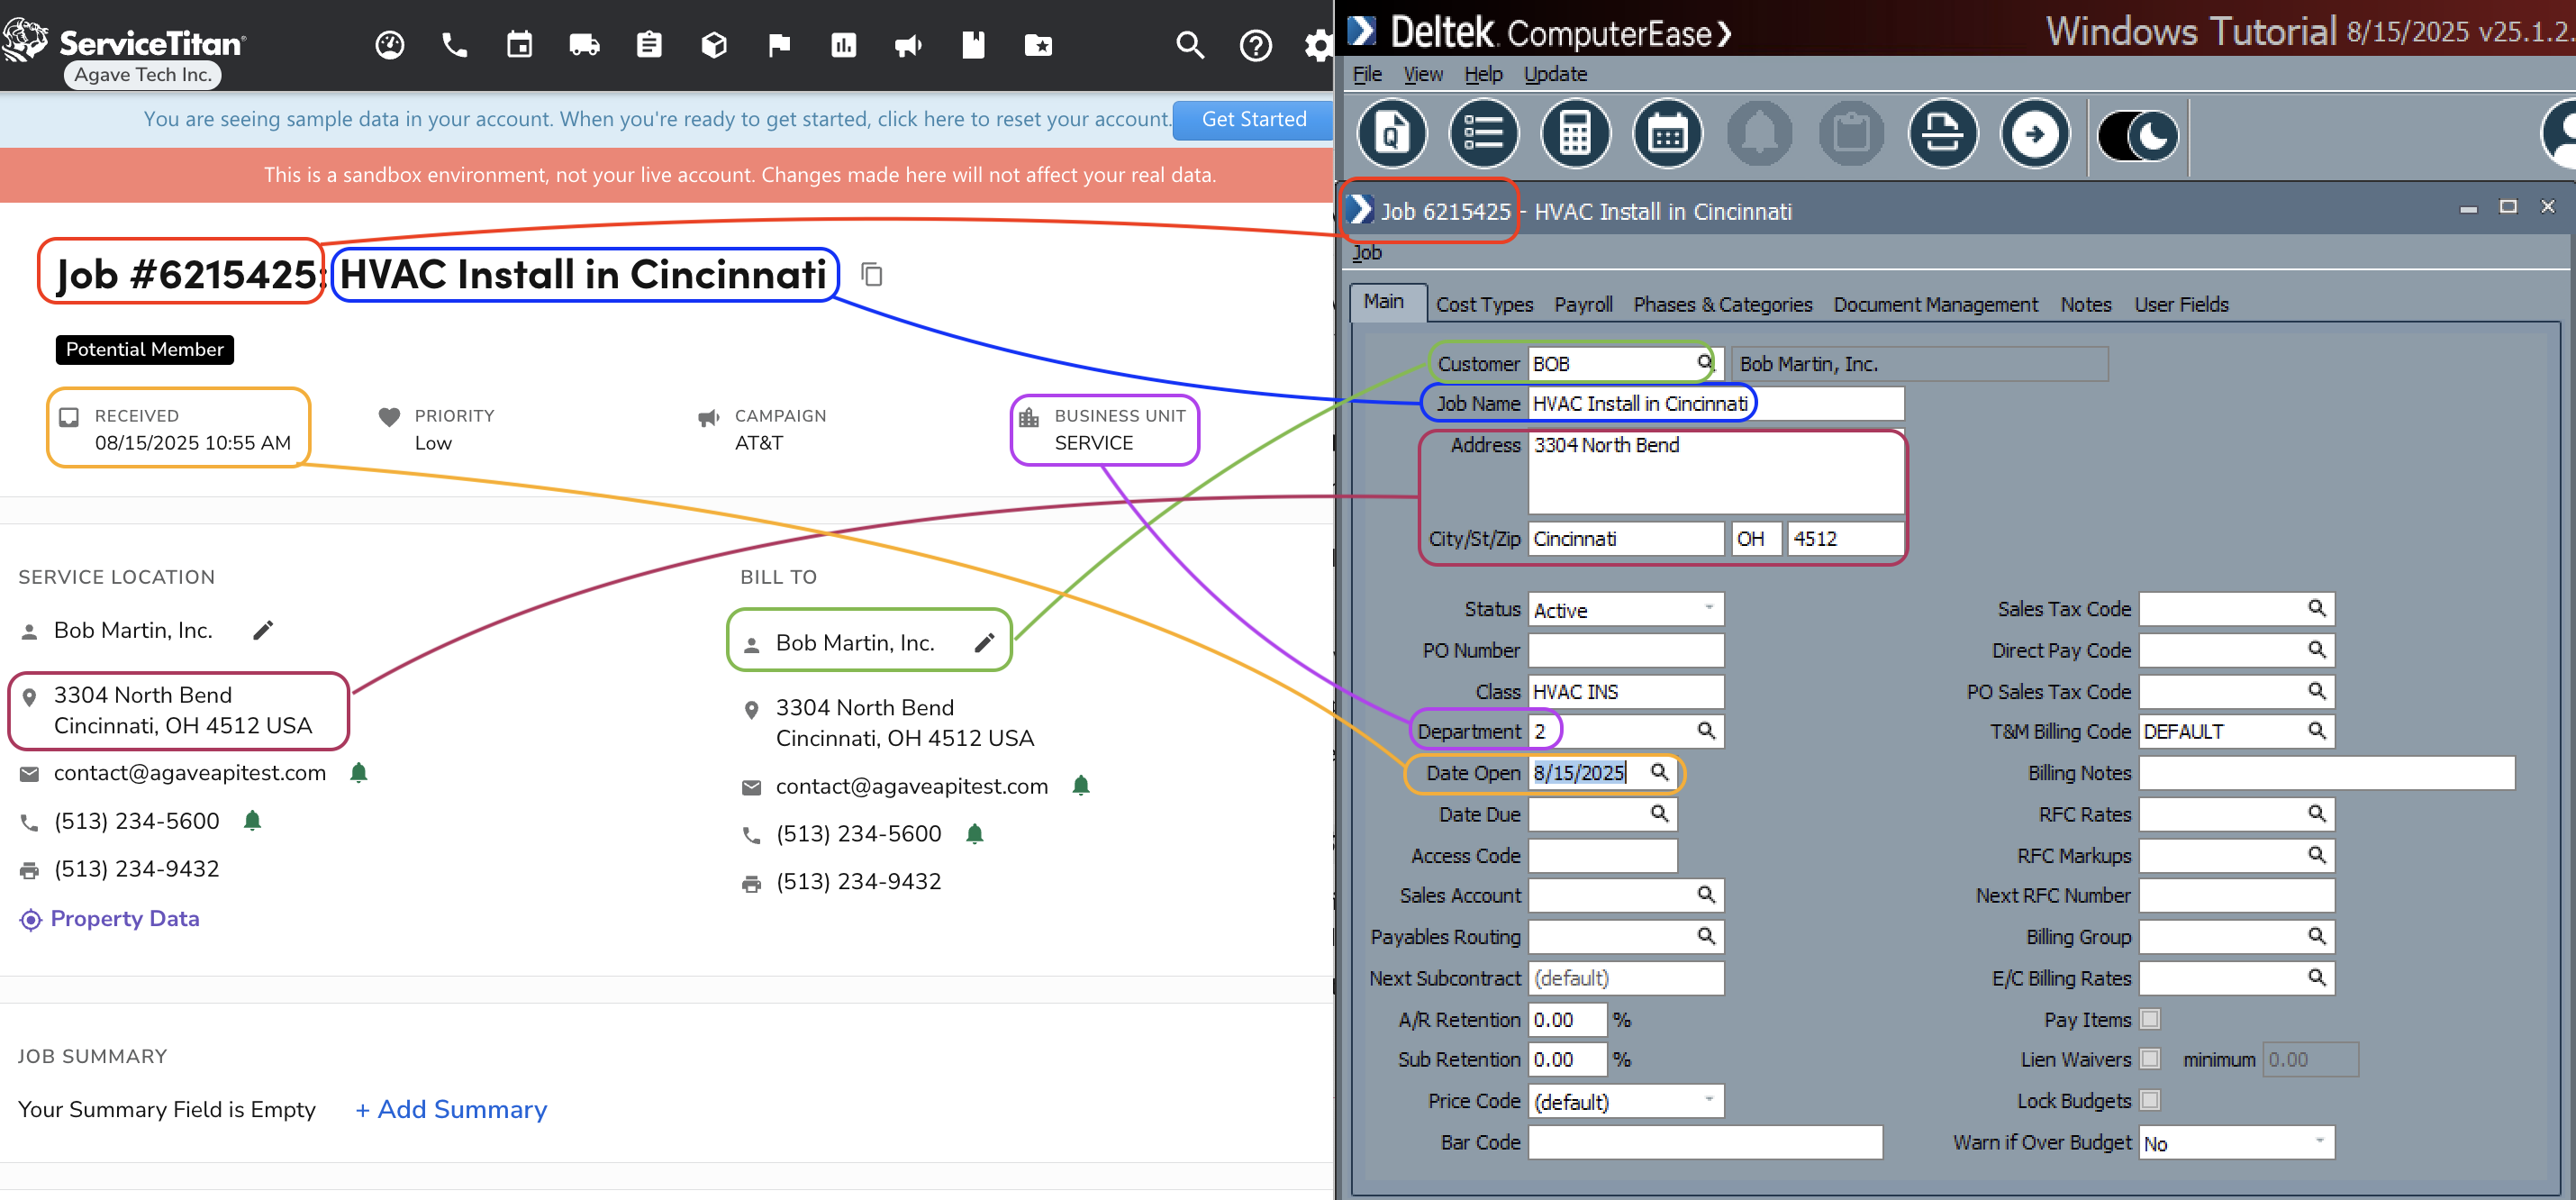Click the Agave Tech Inc. account label
Screen dimensions: 2576x1200
[x=142, y=75]
